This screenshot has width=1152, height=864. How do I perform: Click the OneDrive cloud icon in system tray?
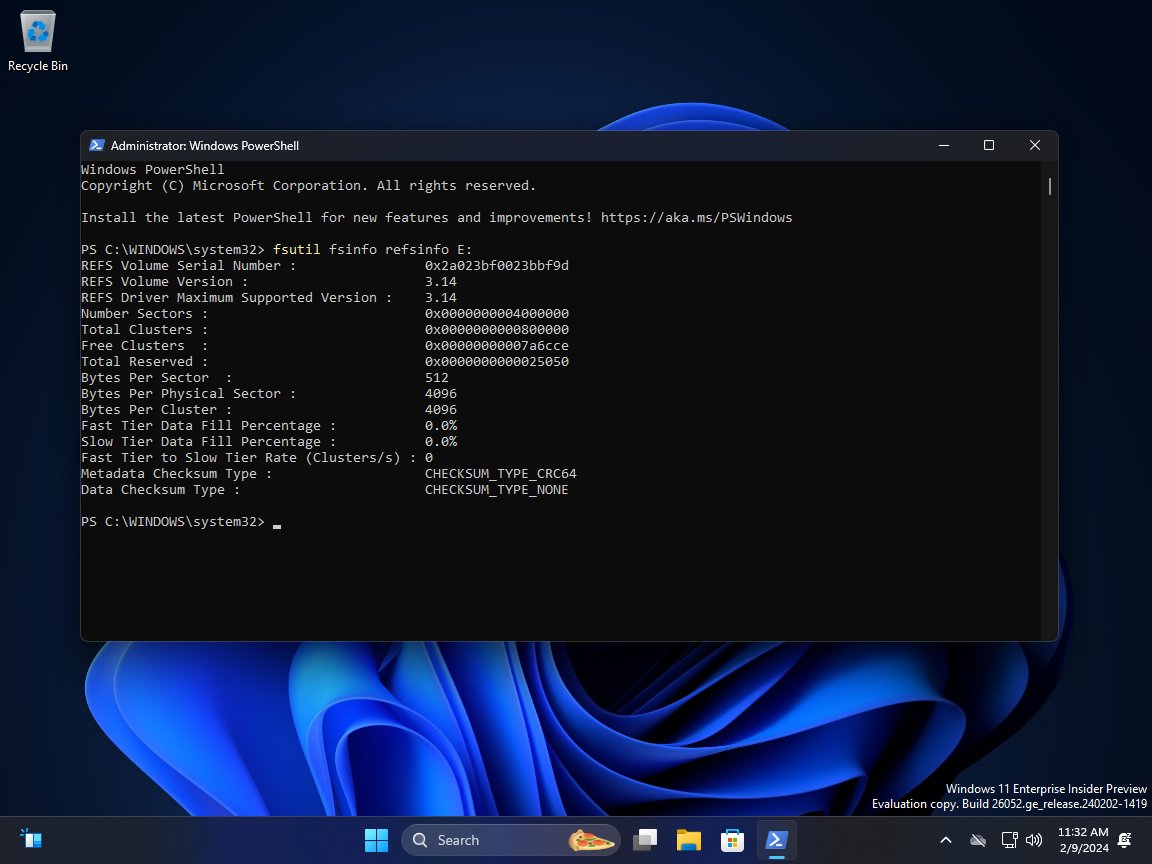pos(978,840)
